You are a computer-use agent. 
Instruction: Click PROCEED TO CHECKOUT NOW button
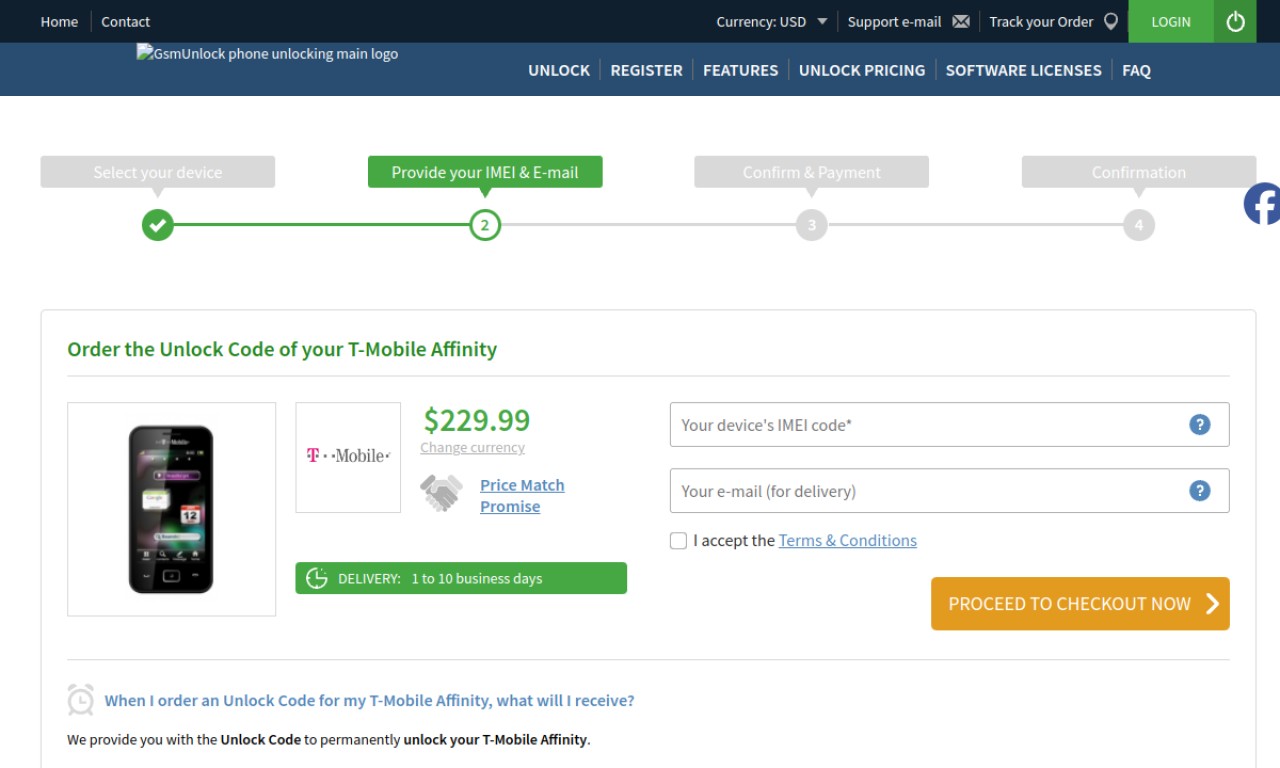point(1080,604)
